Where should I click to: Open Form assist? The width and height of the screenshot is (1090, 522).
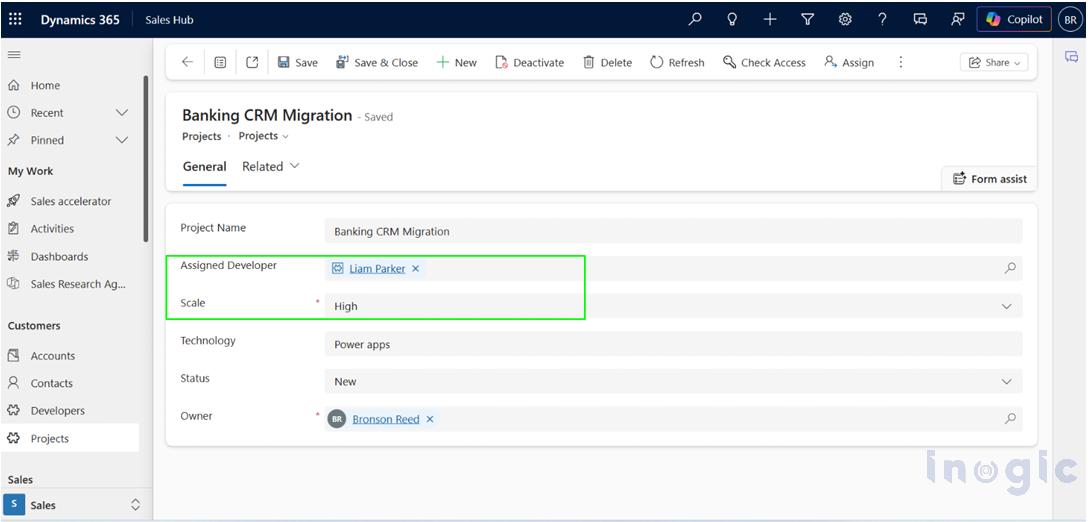(x=990, y=179)
